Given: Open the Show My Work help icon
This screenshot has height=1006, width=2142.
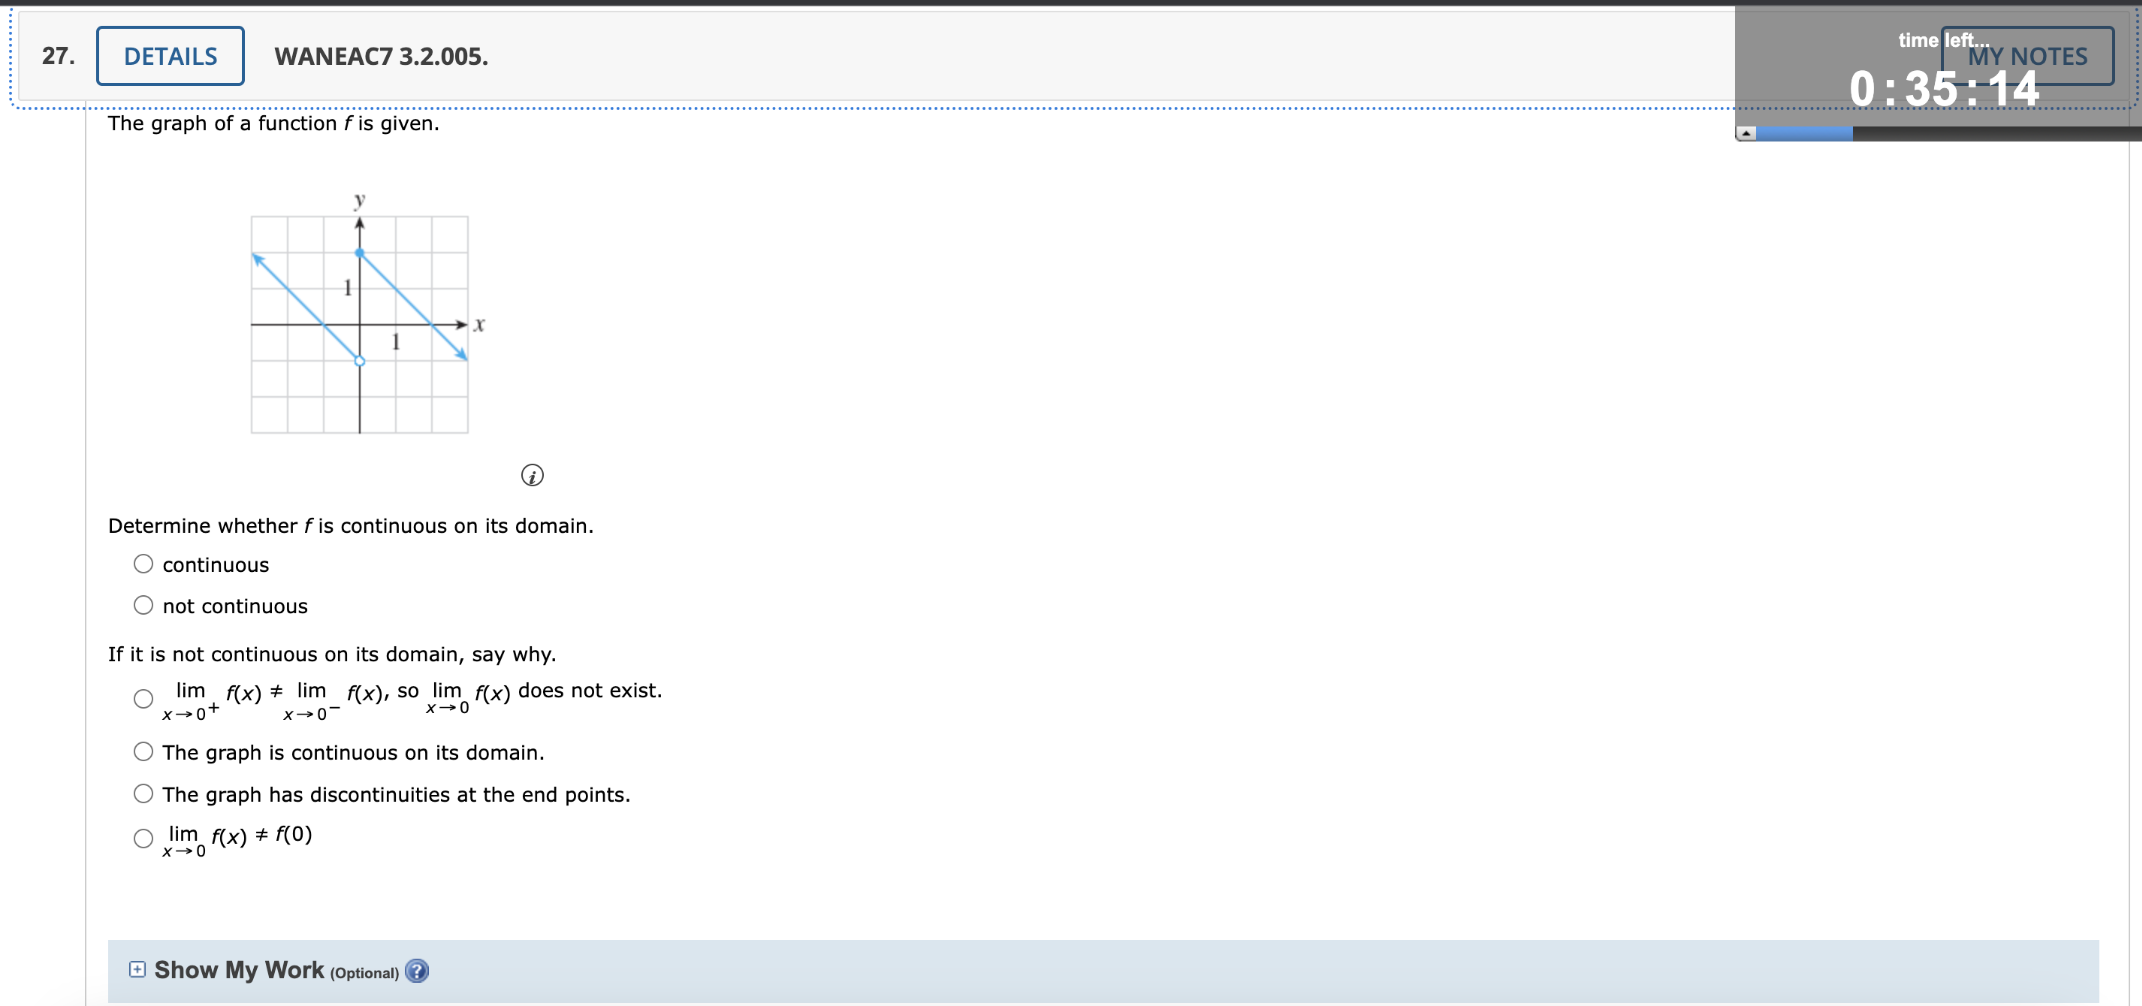Looking at the screenshot, I should [x=417, y=971].
